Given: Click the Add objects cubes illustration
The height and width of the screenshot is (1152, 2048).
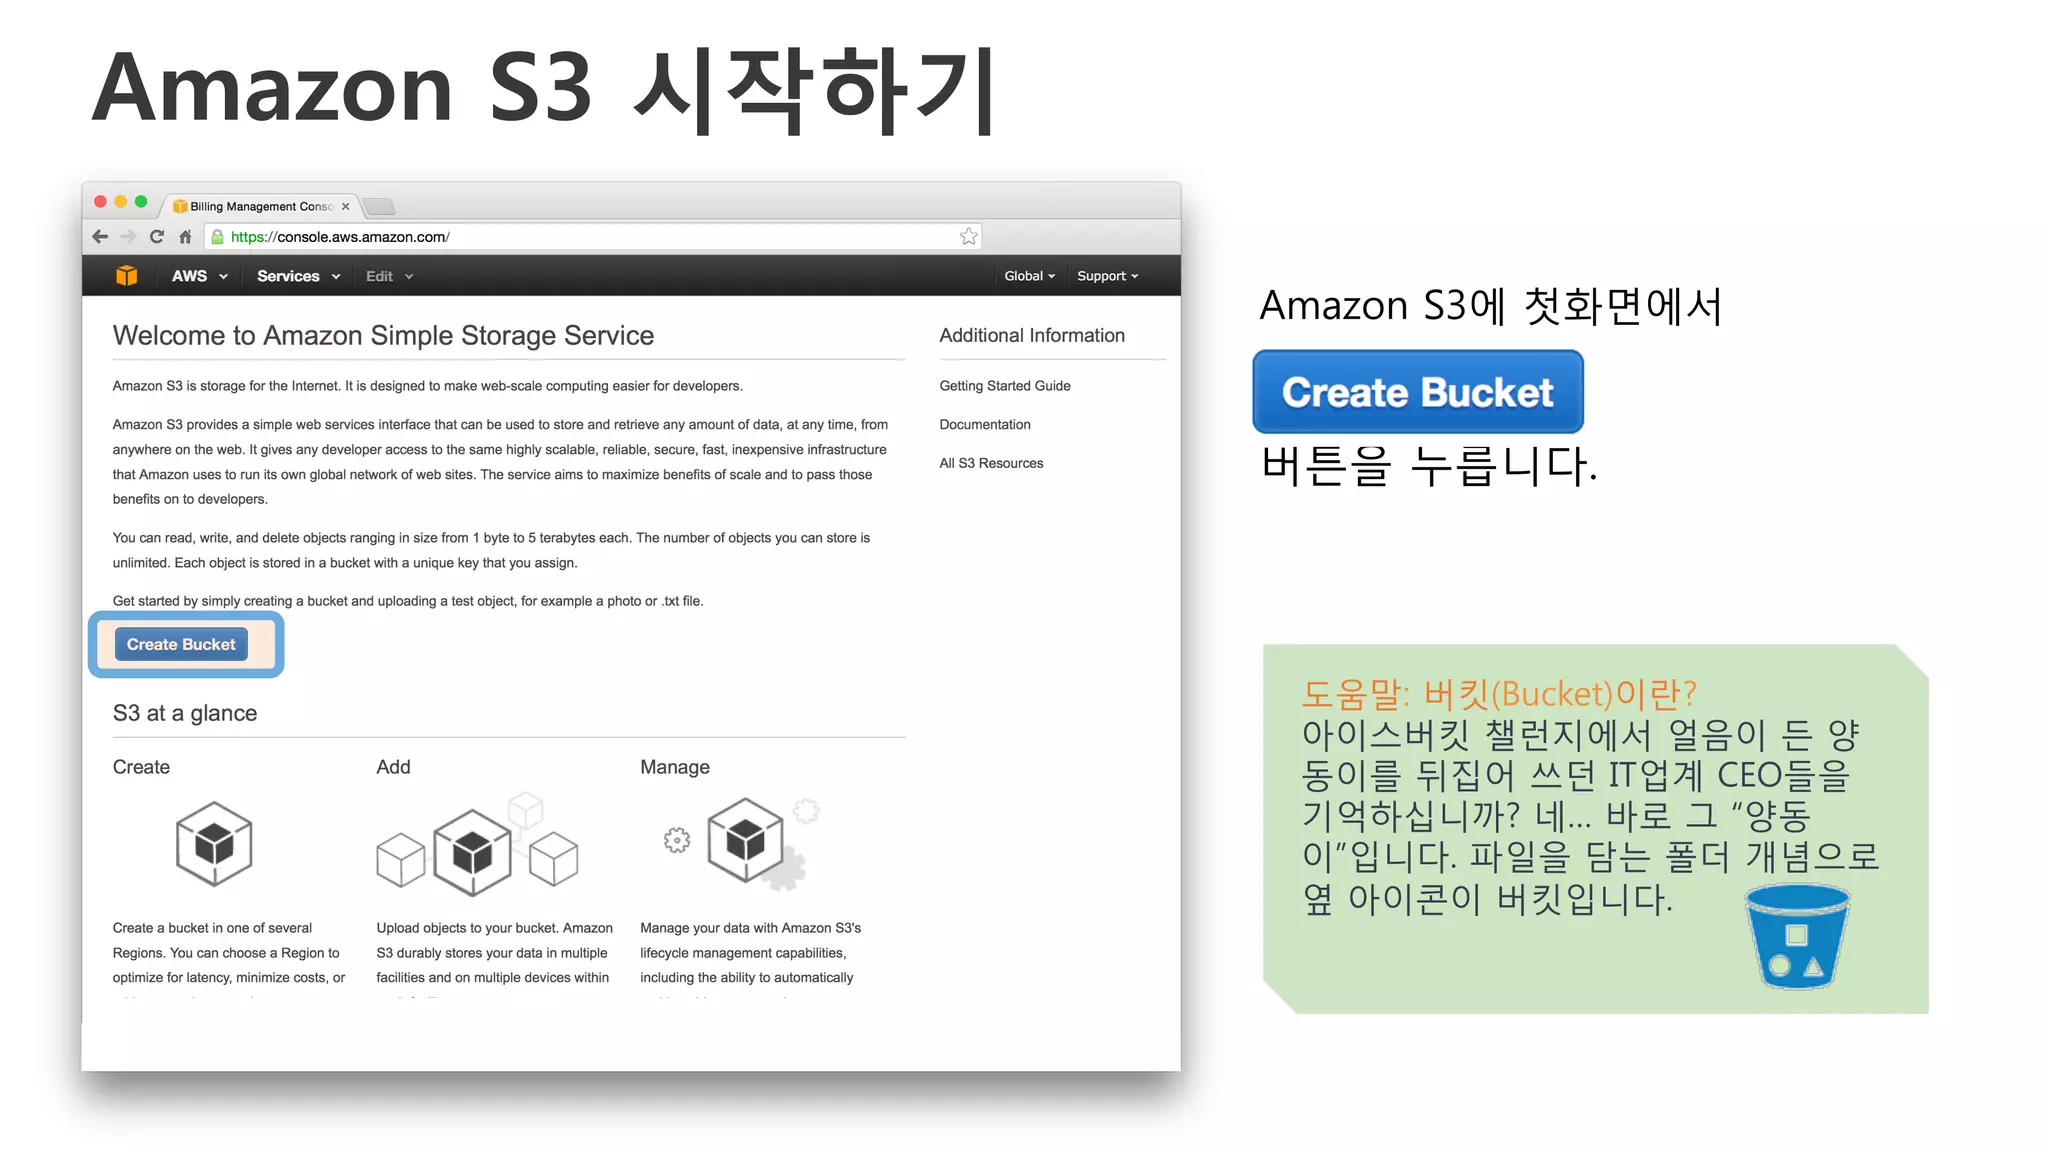Looking at the screenshot, I should coord(477,844).
